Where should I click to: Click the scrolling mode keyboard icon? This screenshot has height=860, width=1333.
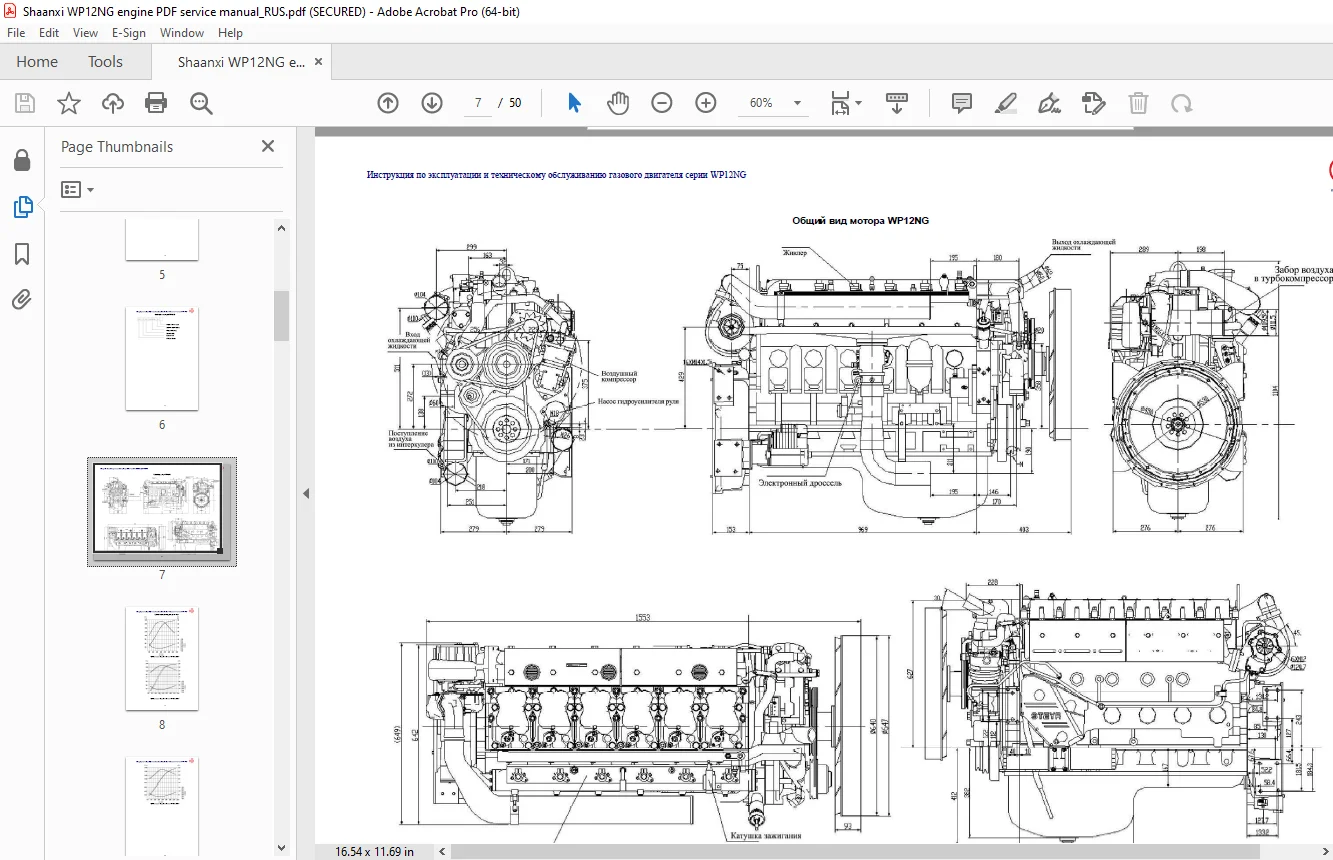pos(897,103)
